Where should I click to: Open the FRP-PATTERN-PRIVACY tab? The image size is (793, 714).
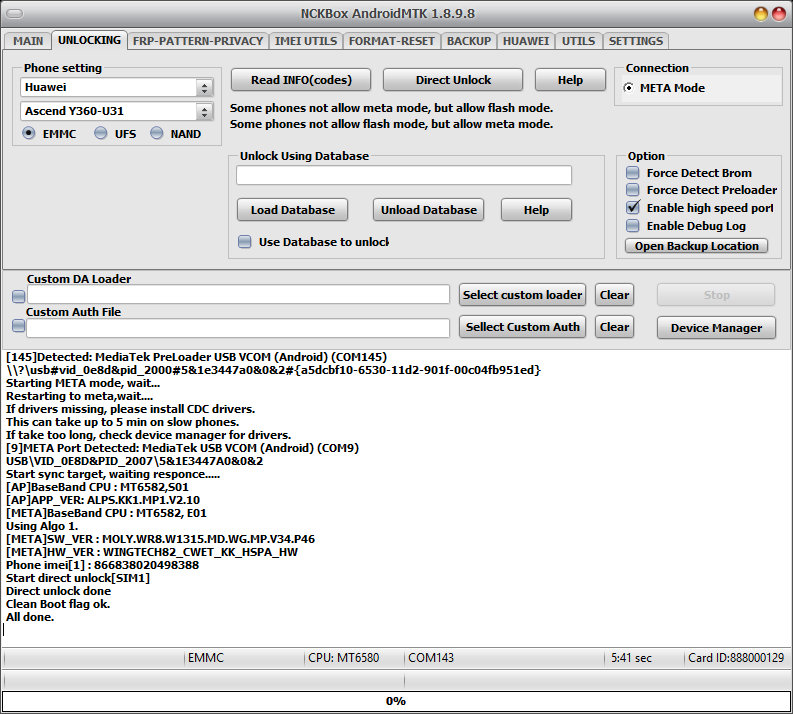[198, 41]
